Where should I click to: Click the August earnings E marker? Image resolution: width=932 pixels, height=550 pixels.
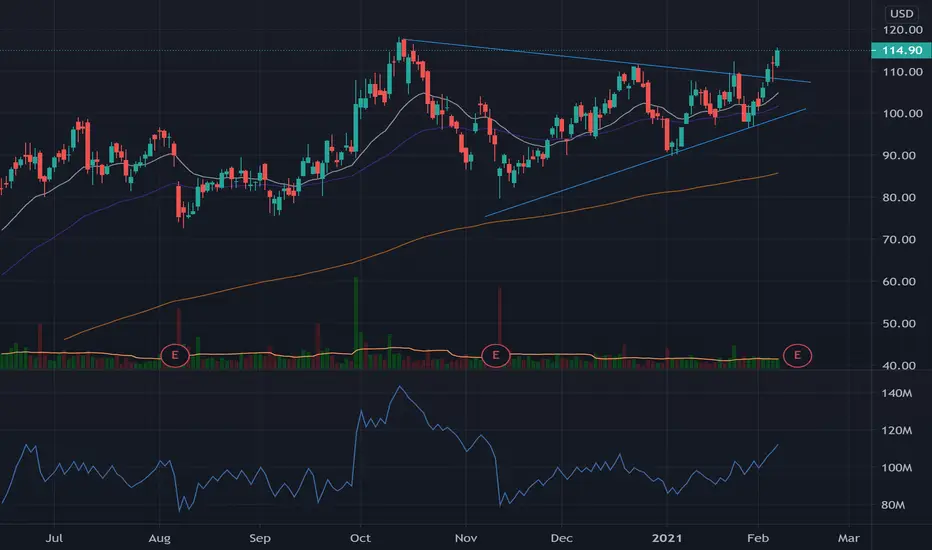click(x=175, y=356)
